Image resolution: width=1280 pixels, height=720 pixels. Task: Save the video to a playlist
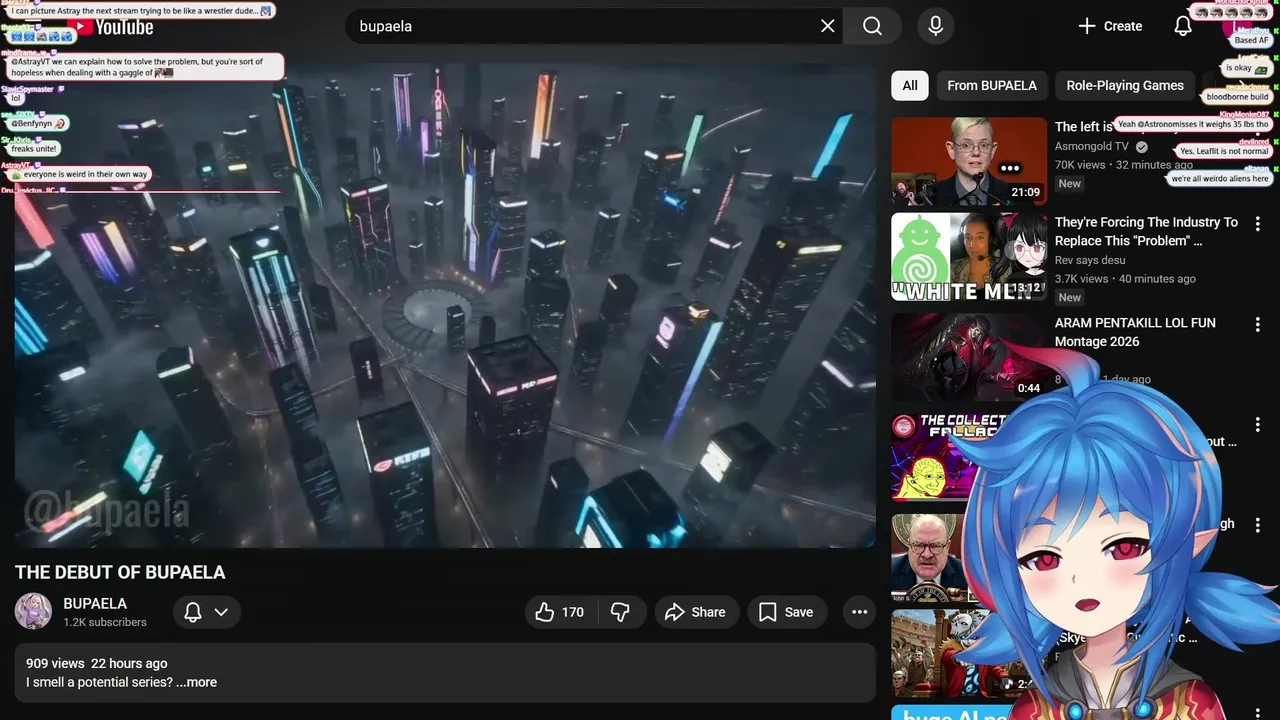(787, 612)
